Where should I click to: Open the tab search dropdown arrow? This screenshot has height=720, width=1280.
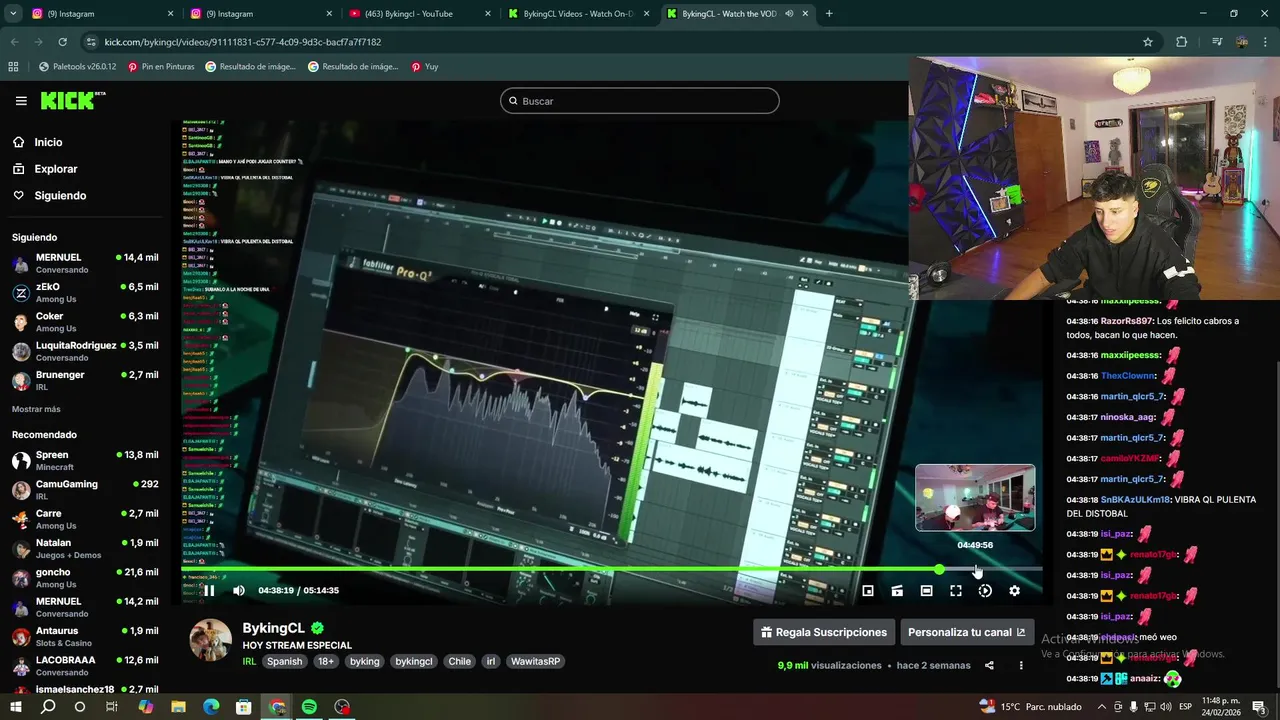(x=14, y=14)
